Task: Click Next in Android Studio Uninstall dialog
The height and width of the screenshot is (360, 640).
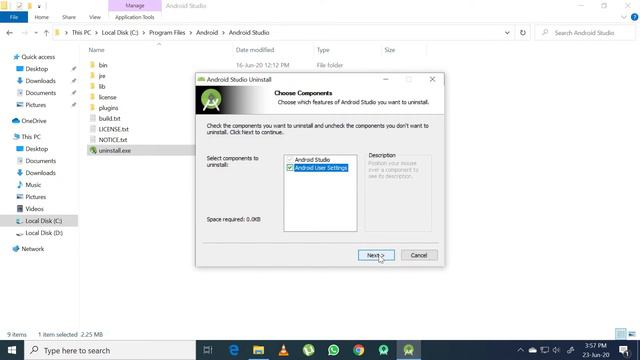Action: click(x=376, y=255)
